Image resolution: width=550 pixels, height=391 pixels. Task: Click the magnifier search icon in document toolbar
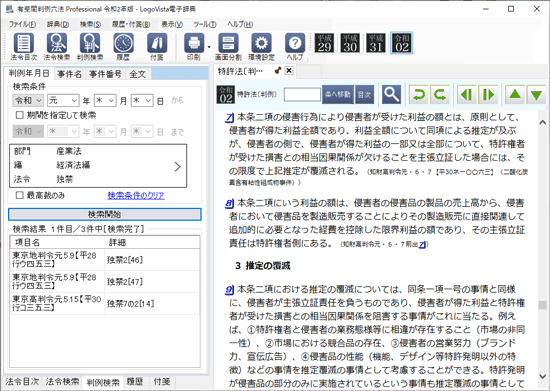coord(391,94)
